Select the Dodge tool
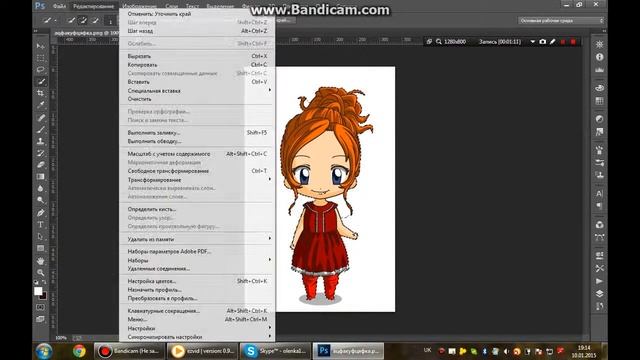 pos(40,200)
